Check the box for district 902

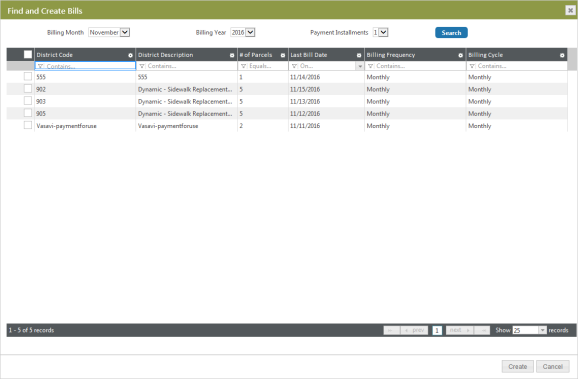coord(28,88)
